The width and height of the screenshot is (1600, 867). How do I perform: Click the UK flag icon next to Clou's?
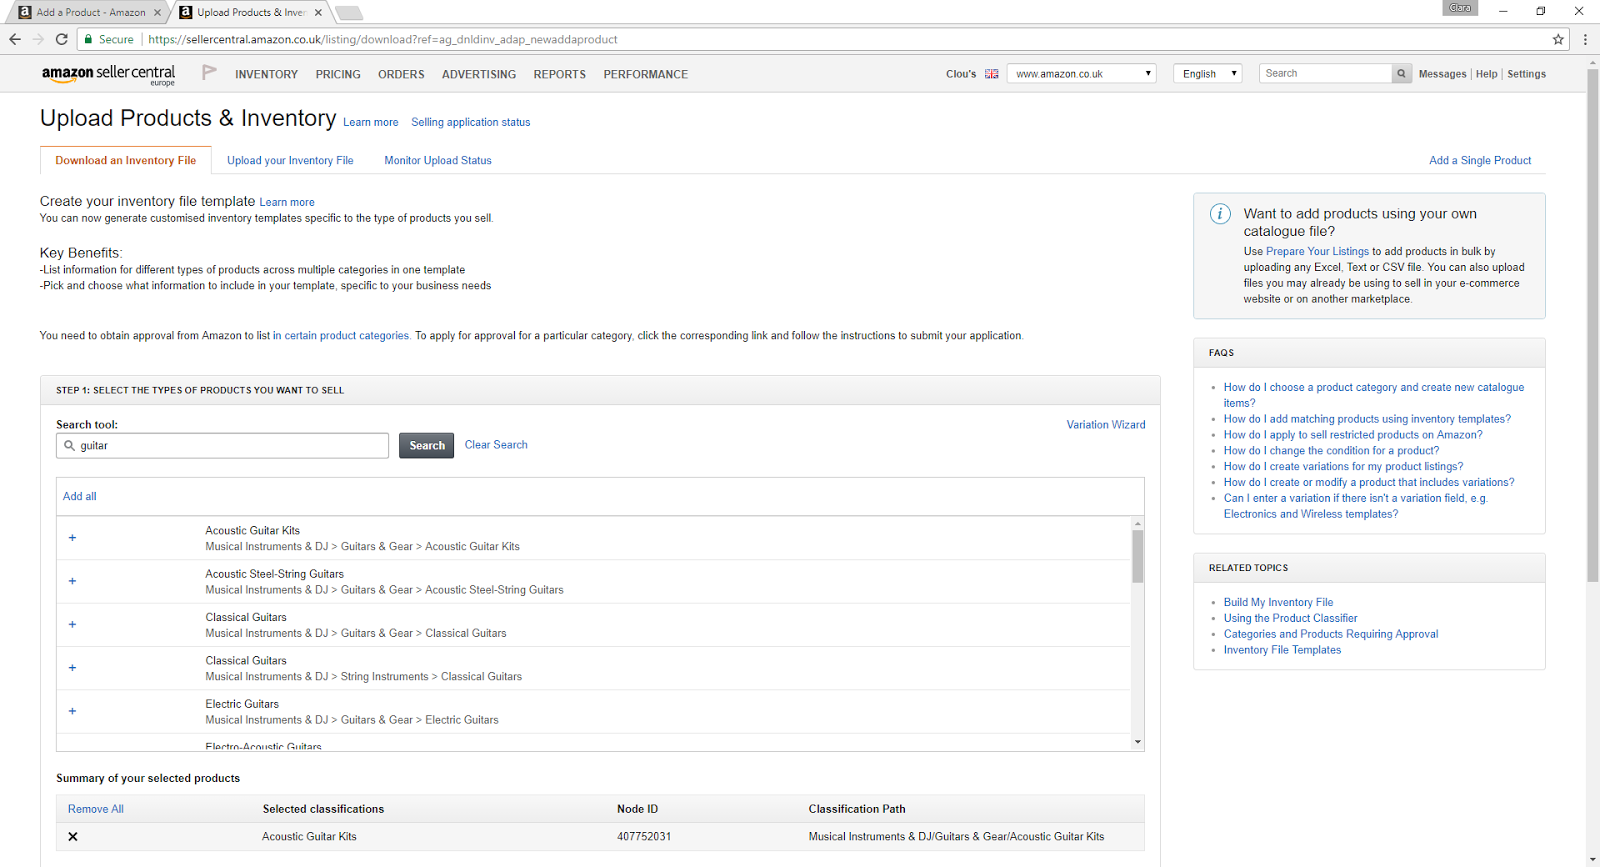point(991,74)
